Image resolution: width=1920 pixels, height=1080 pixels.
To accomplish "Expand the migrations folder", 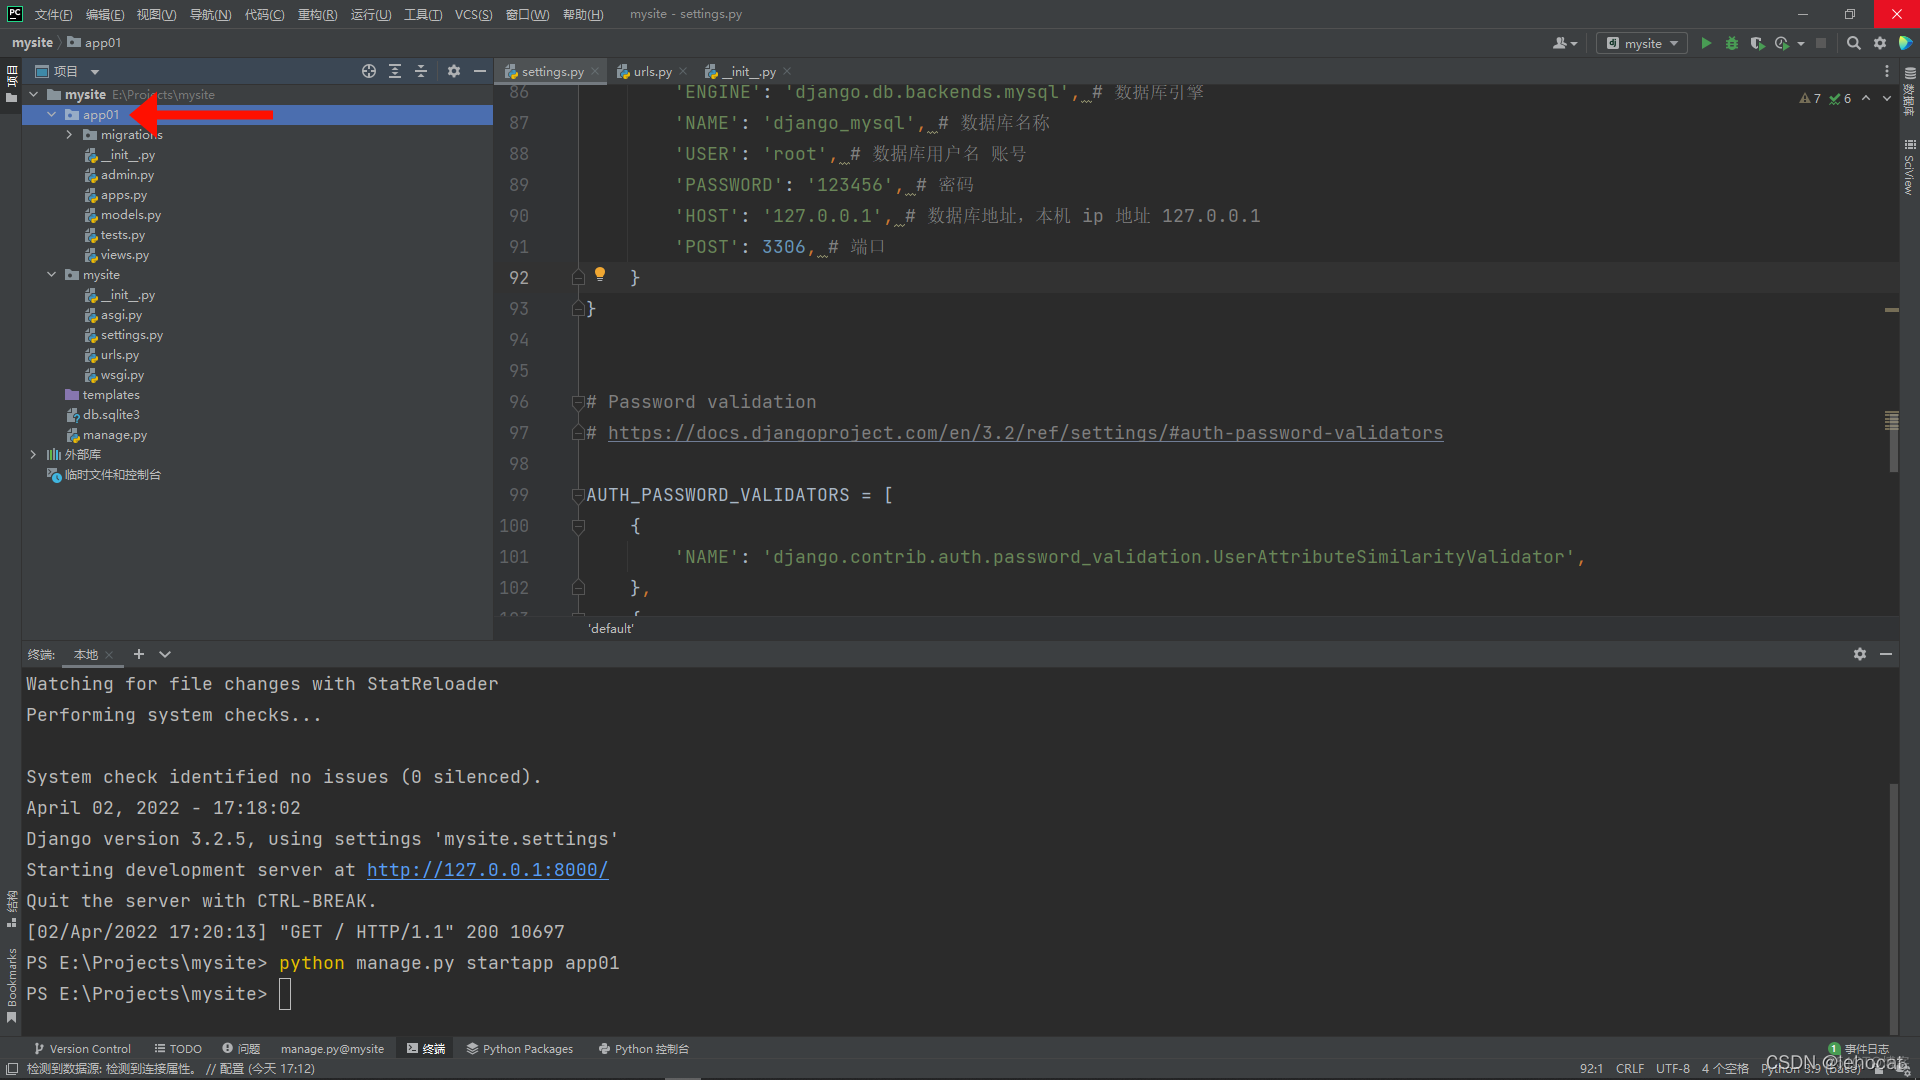I will [x=70, y=135].
